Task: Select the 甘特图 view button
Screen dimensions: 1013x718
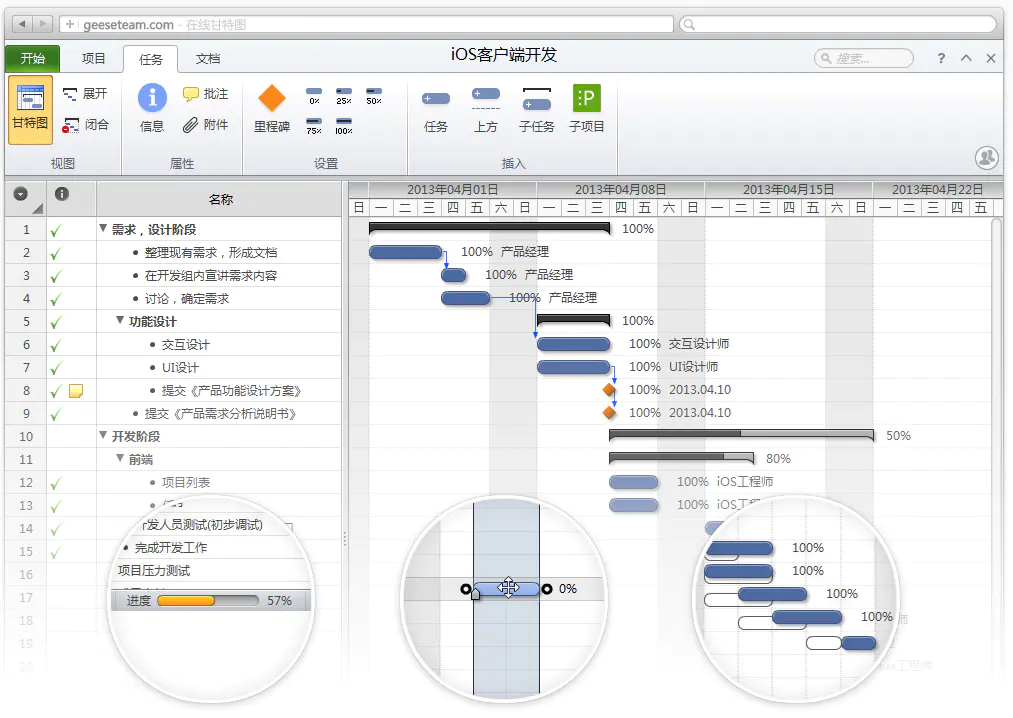Action: [x=30, y=110]
